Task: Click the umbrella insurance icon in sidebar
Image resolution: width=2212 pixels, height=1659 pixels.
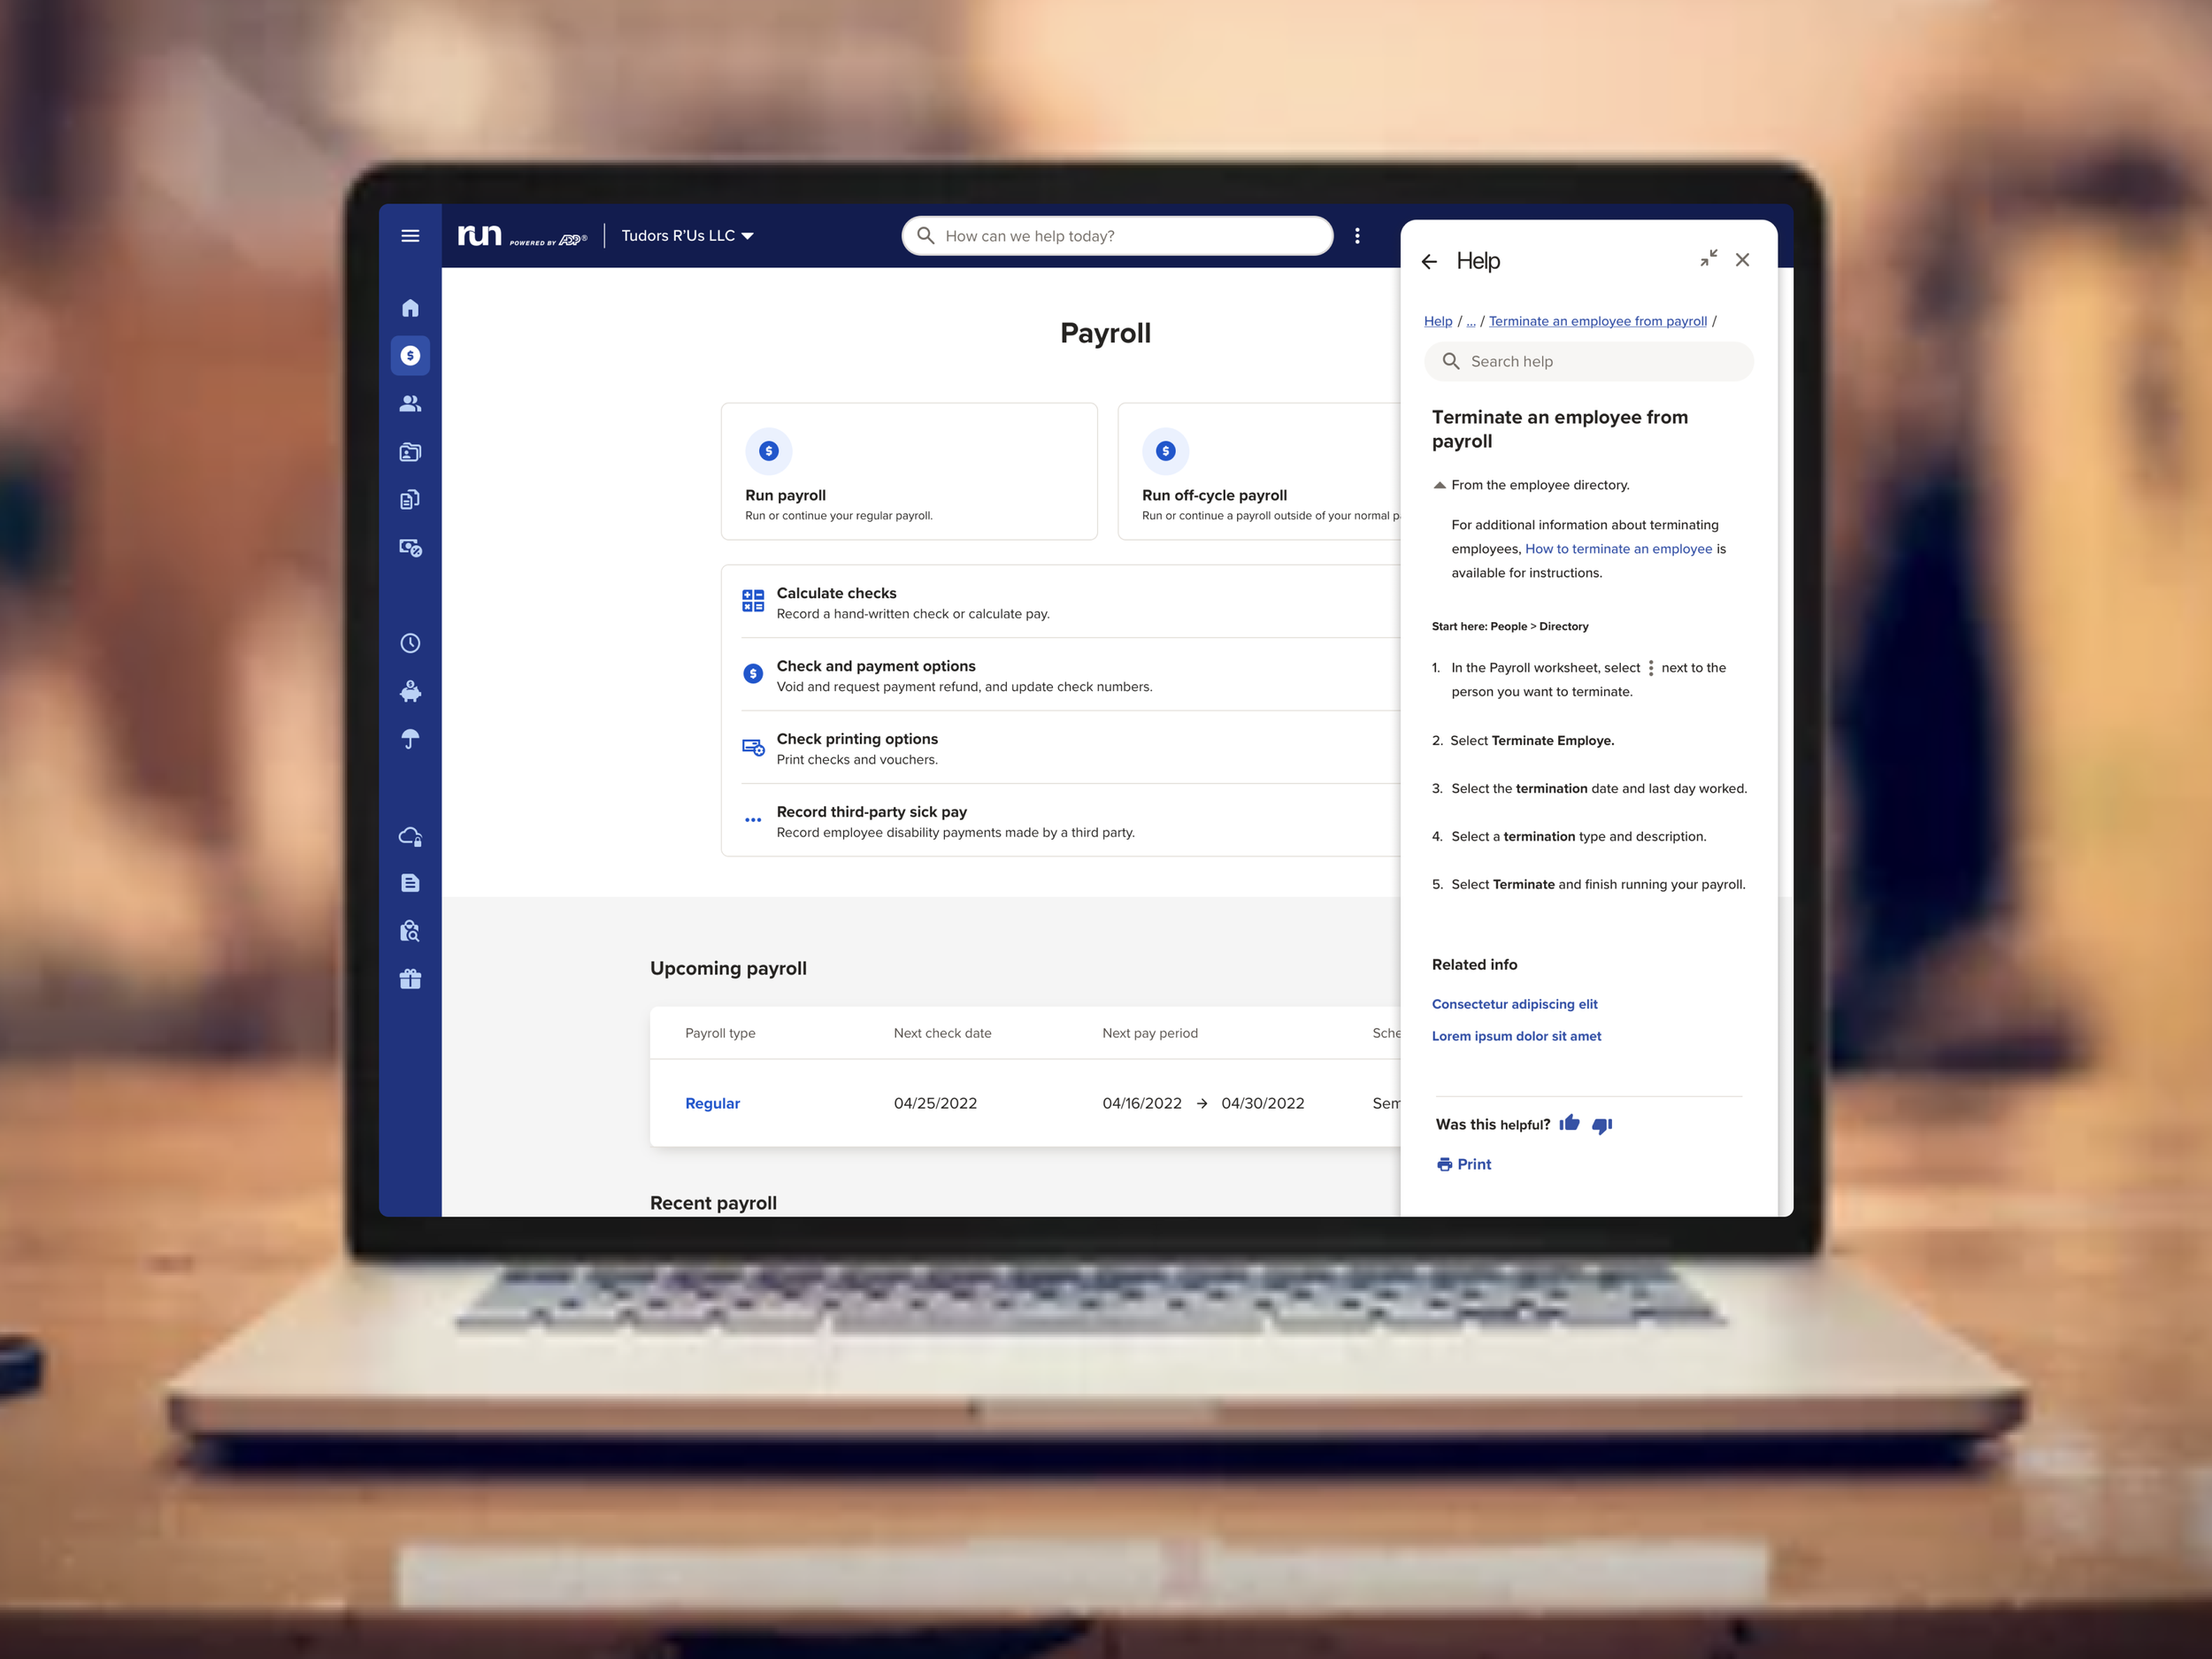Action: (410, 739)
